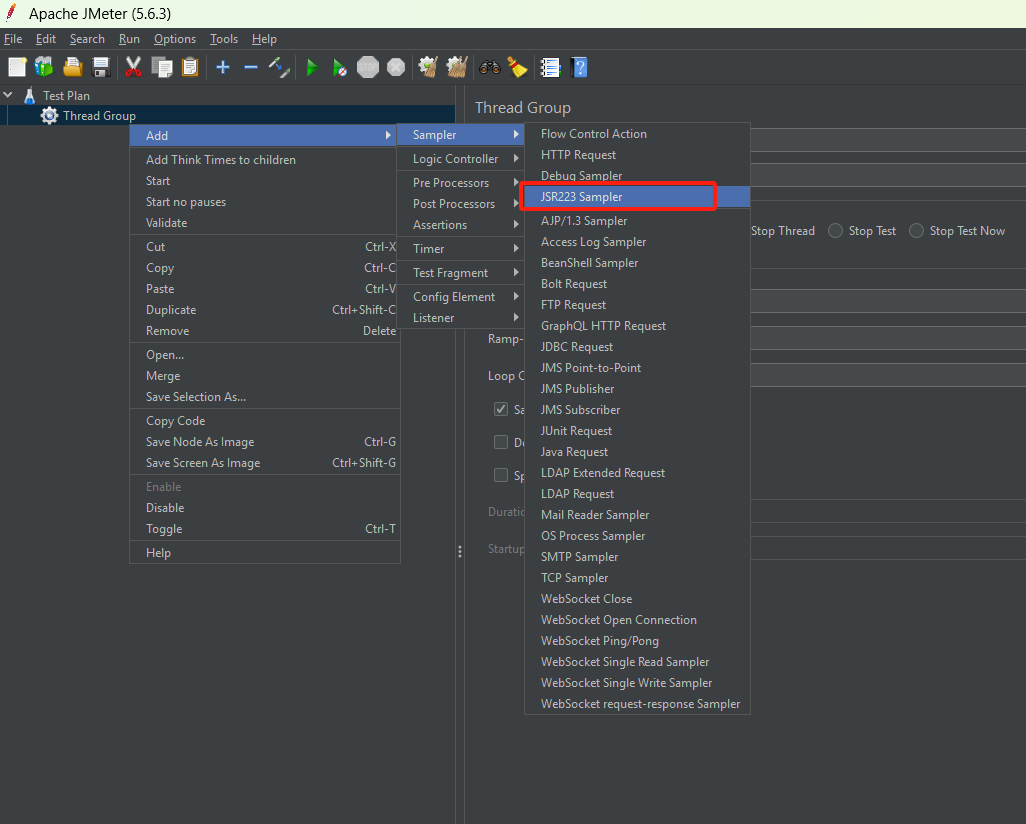
Task: Choose Validate in the context menu
Action: click(265, 223)
